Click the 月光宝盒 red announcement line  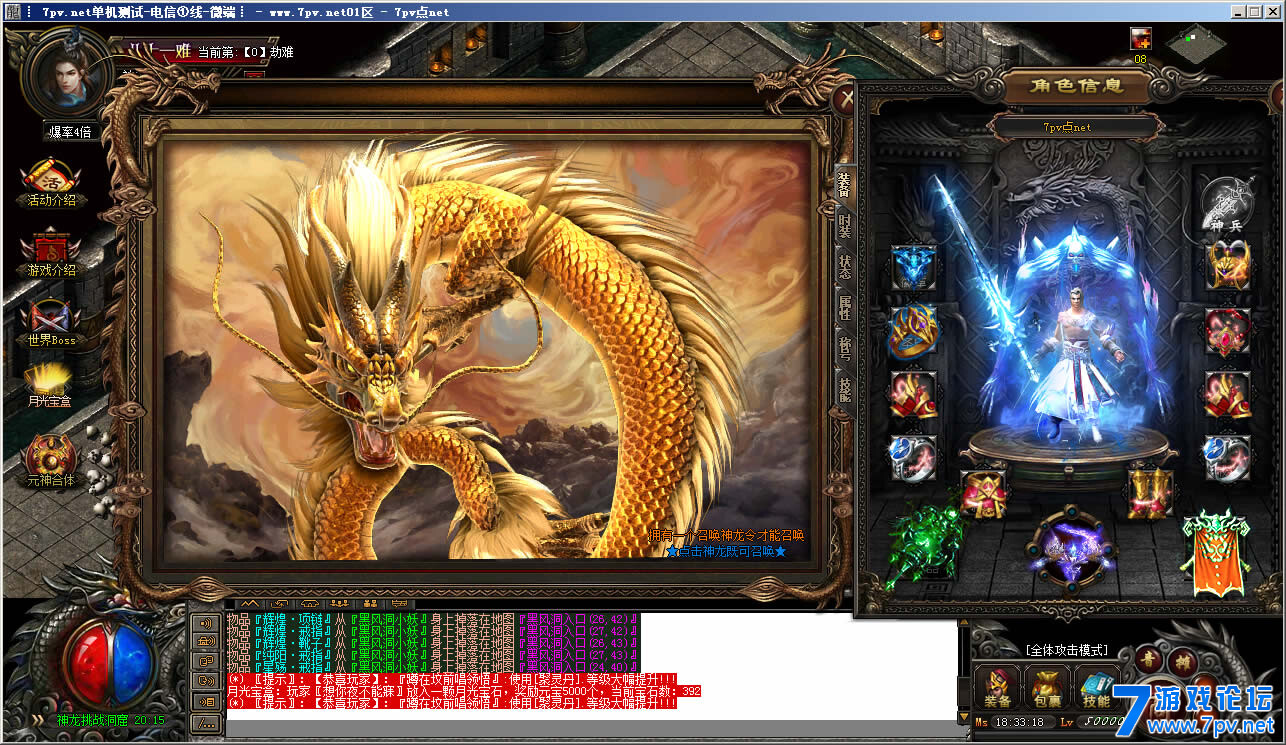[464, 691]
